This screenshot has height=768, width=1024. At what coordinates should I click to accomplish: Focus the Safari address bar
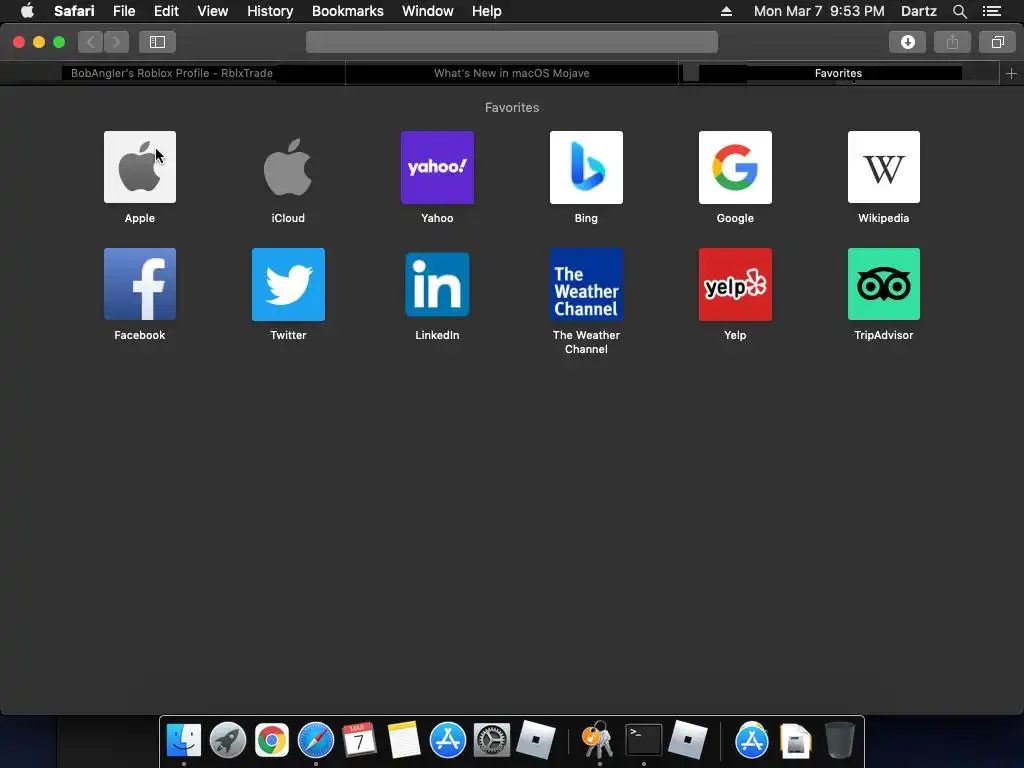(x=512, y=42)
